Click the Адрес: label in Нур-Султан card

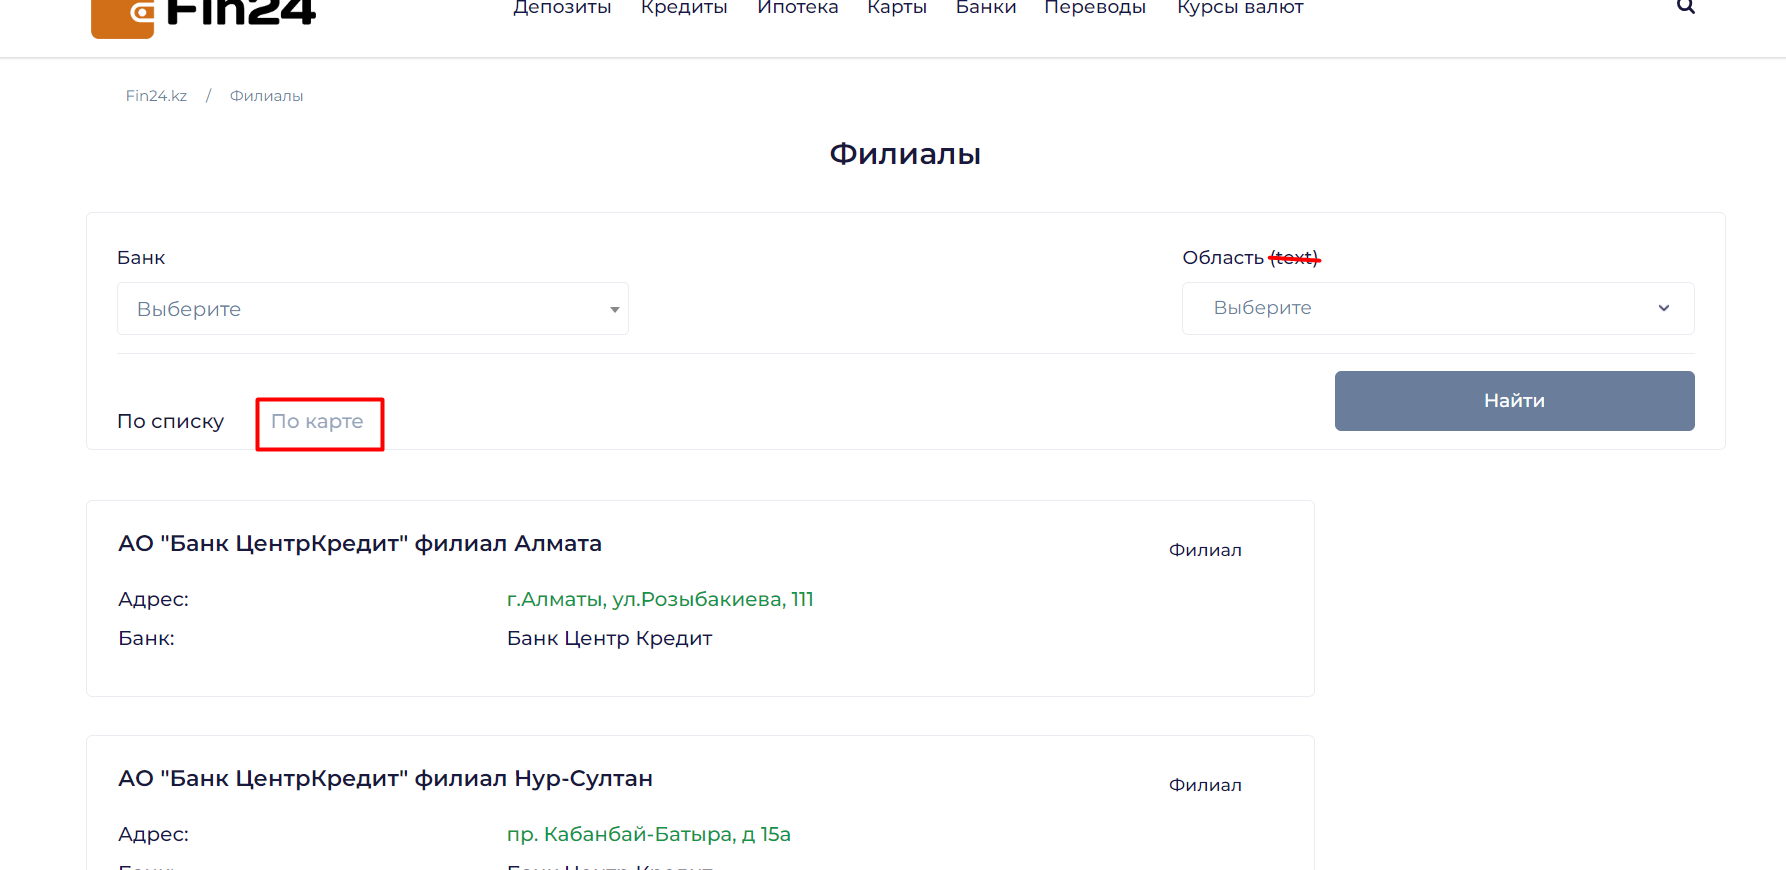coord(153,834)
